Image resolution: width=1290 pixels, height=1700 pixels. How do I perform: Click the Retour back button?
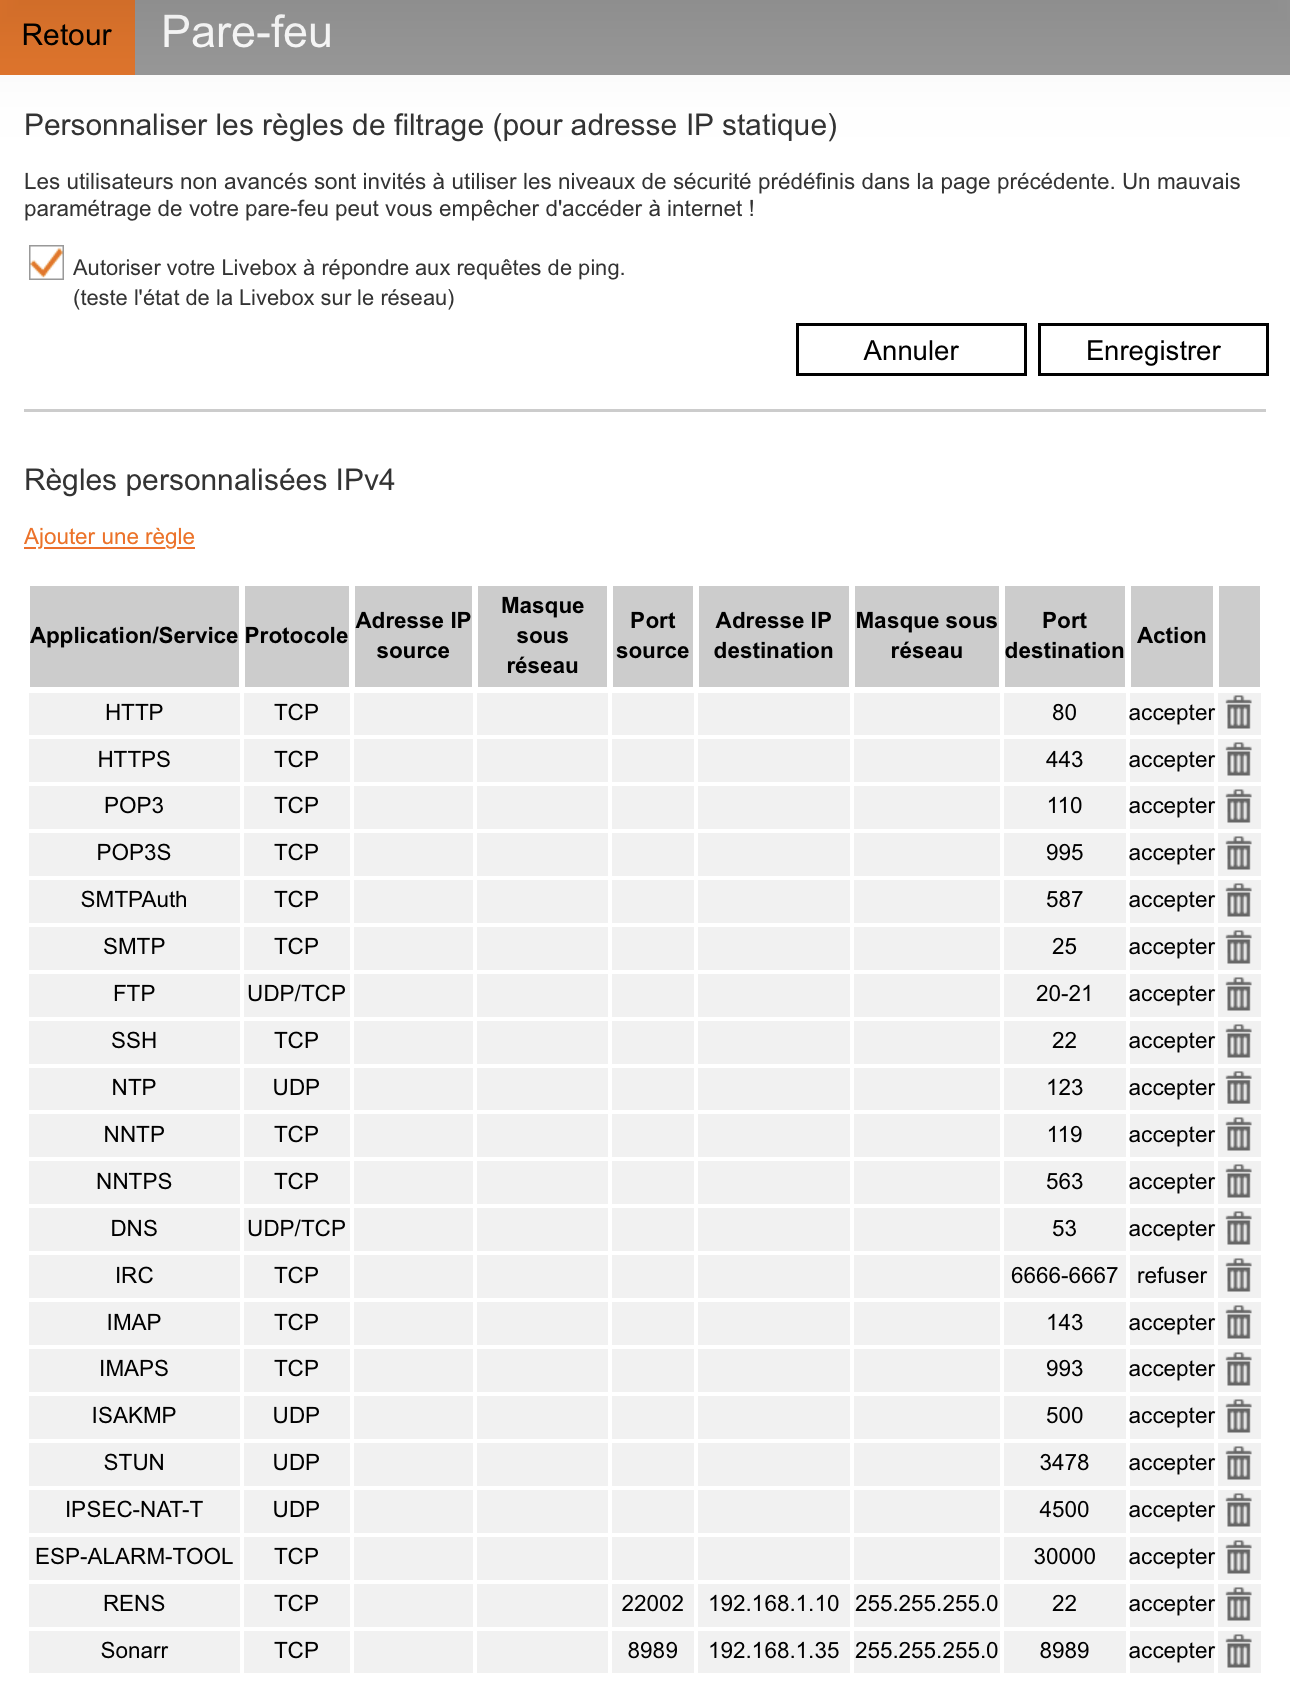click(x=67, y=36)
